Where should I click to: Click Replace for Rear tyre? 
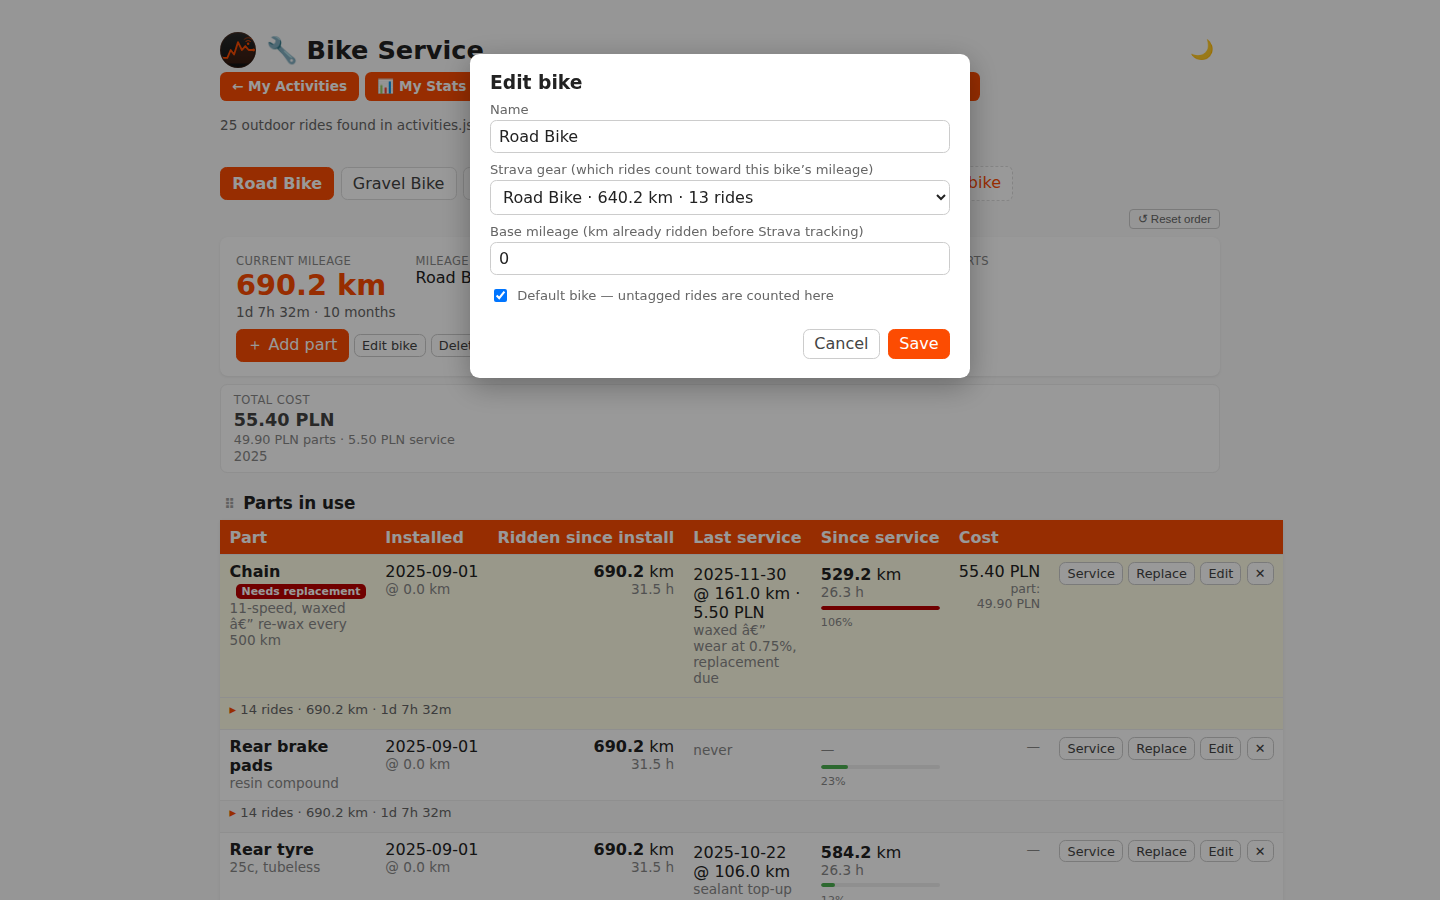click(x=1161, y=852)
